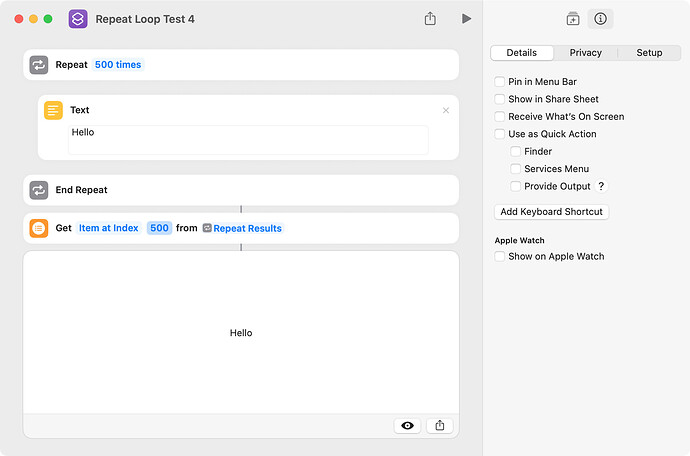Viewport: 690px width, 456px height.
Task: Change the 500 times repeat count
Action: tap(118, 65)
